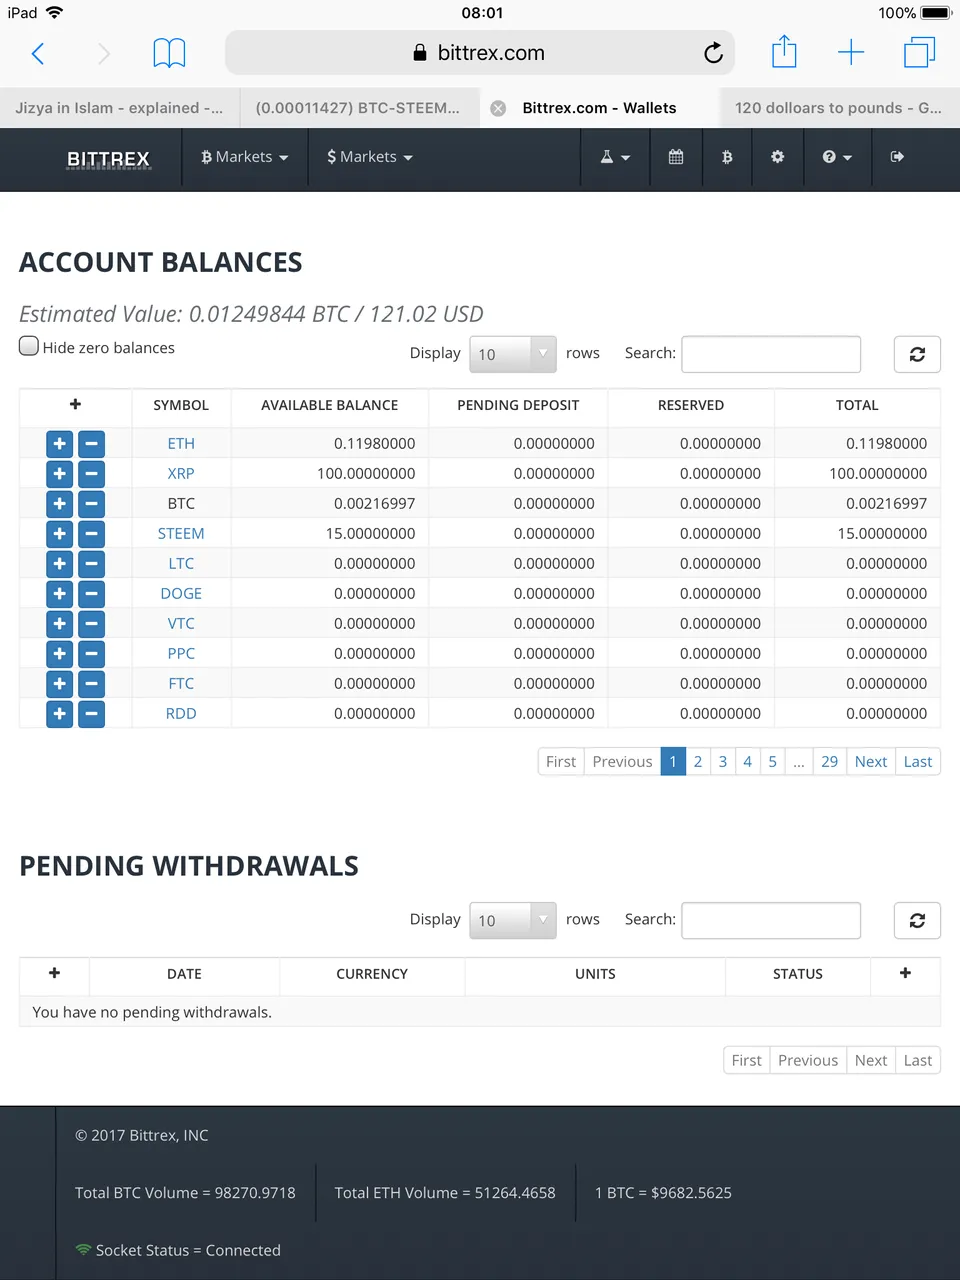Sort withdrawals by CURRENCY header
The width and height of the screenshot is (960, 1280).
tap(372, 974)
